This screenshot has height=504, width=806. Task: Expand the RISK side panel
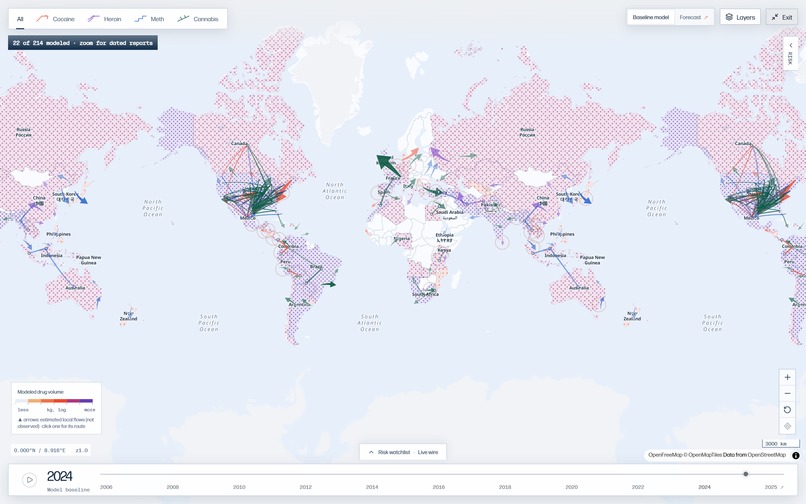point(791,53)
